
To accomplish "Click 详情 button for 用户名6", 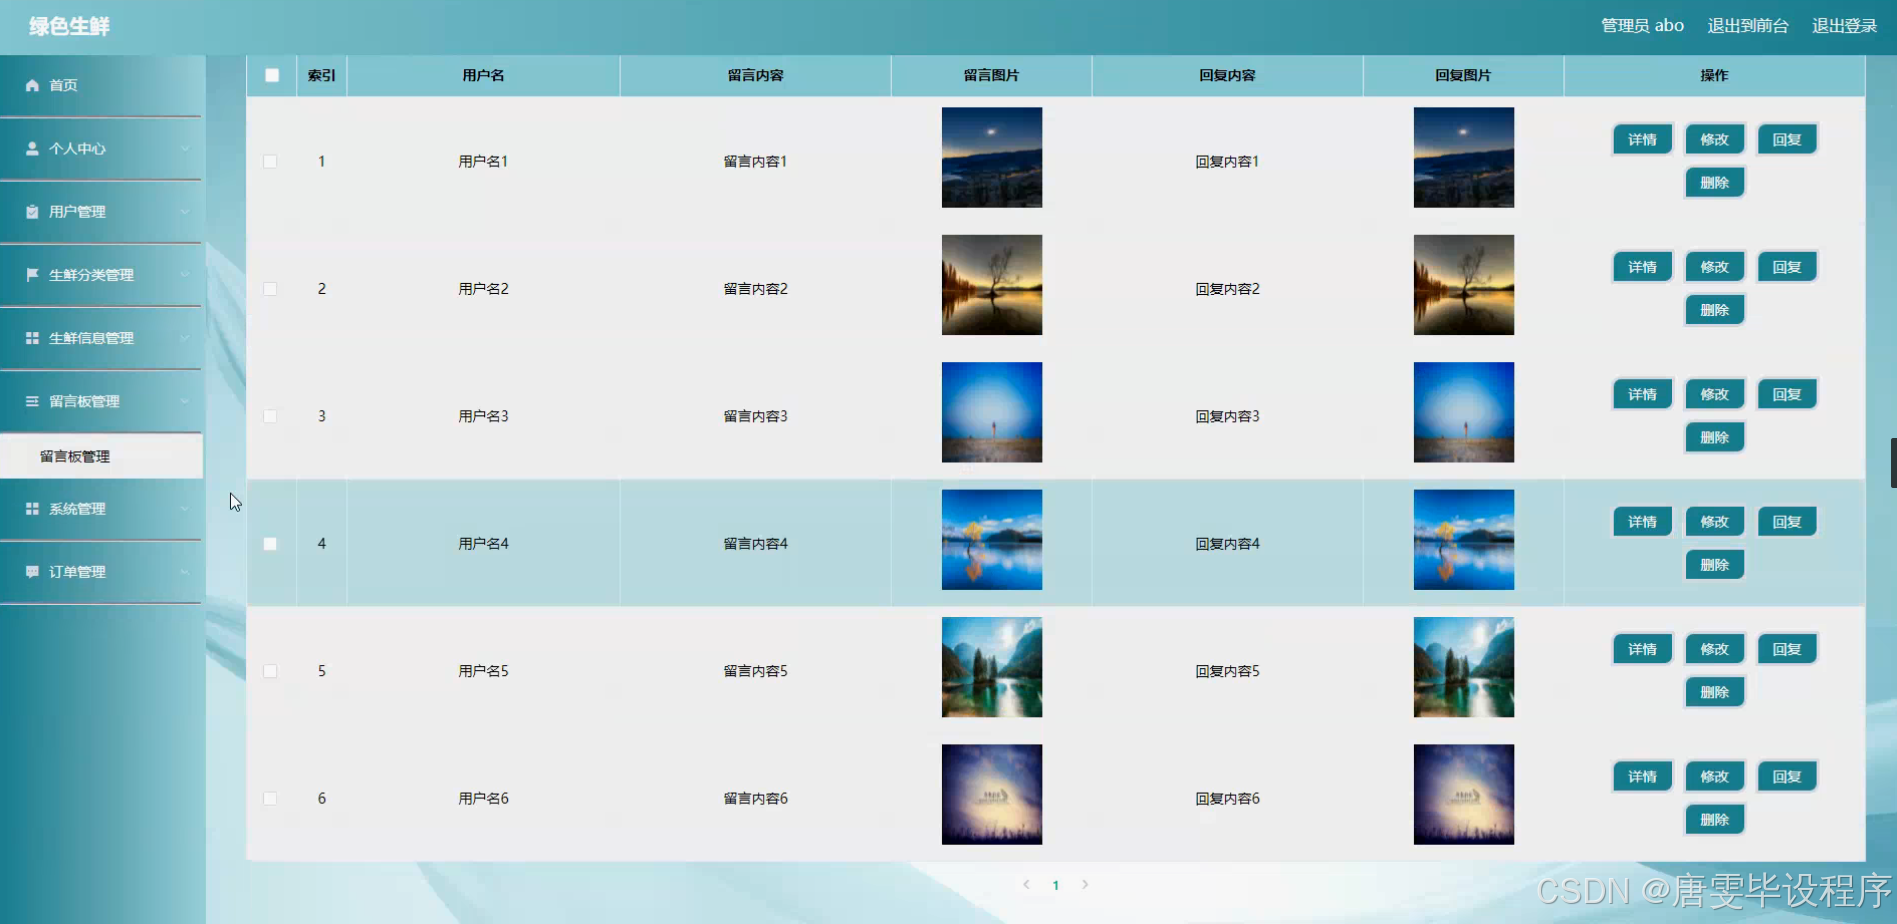I will 1642,777.
